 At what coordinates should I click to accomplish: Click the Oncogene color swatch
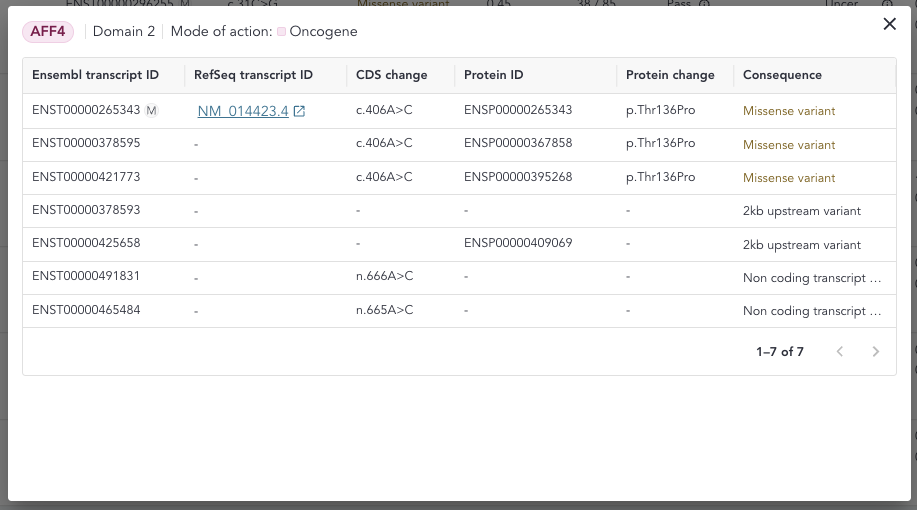click(282, 32)
